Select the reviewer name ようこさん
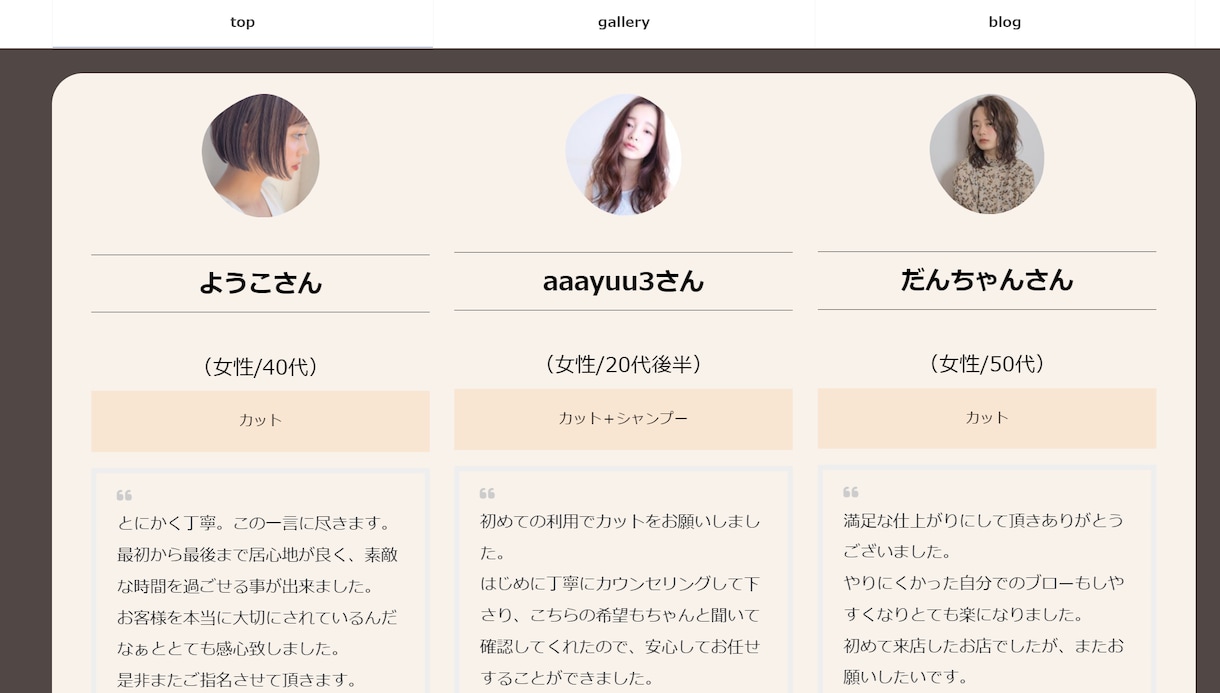 pos(261,283)
